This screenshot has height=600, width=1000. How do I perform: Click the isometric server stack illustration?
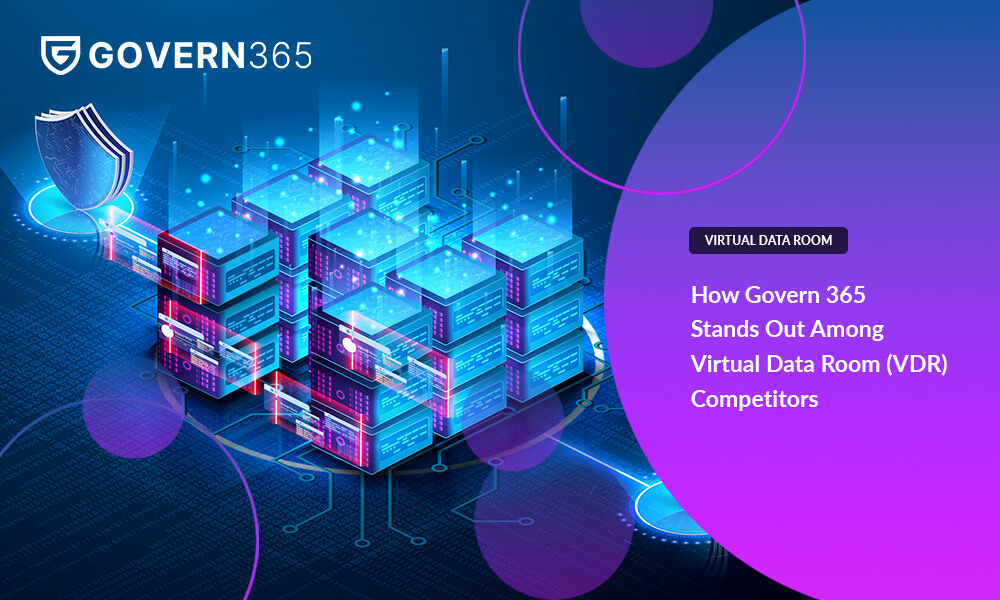pos(370,303)
